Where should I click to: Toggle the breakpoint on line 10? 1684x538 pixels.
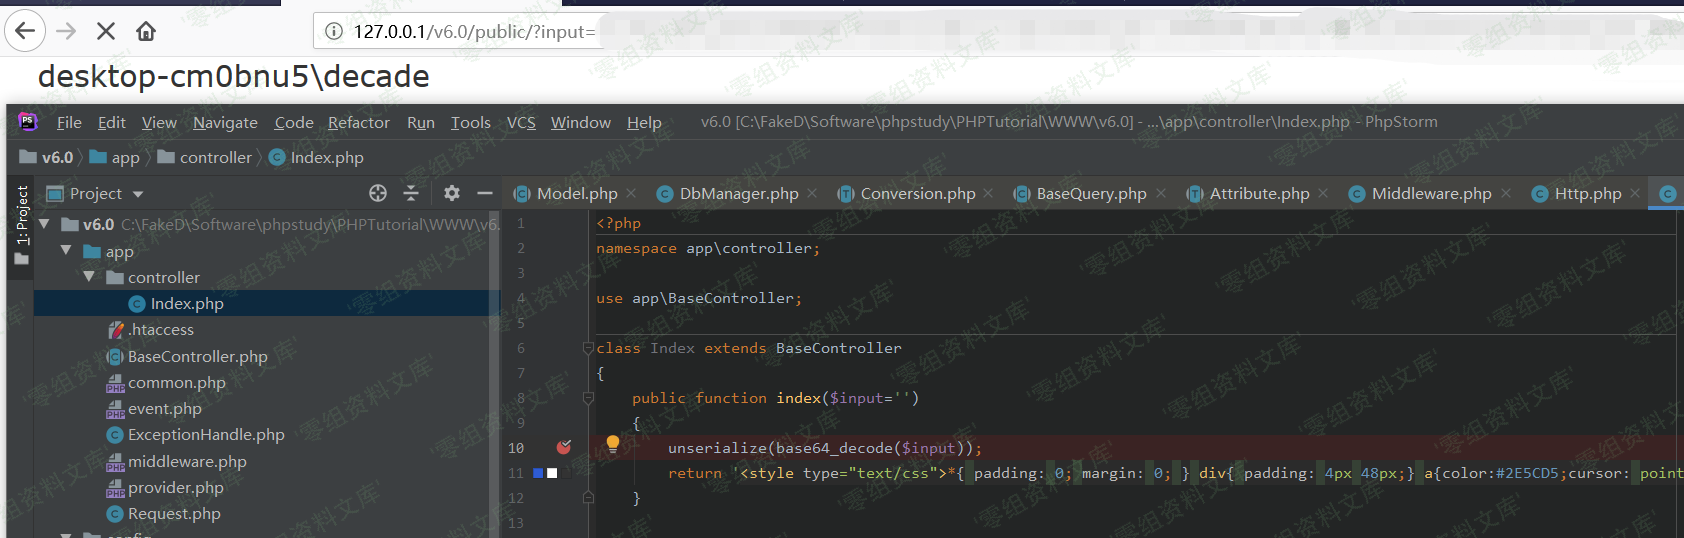pyautogui.click(x=564, y=447)
